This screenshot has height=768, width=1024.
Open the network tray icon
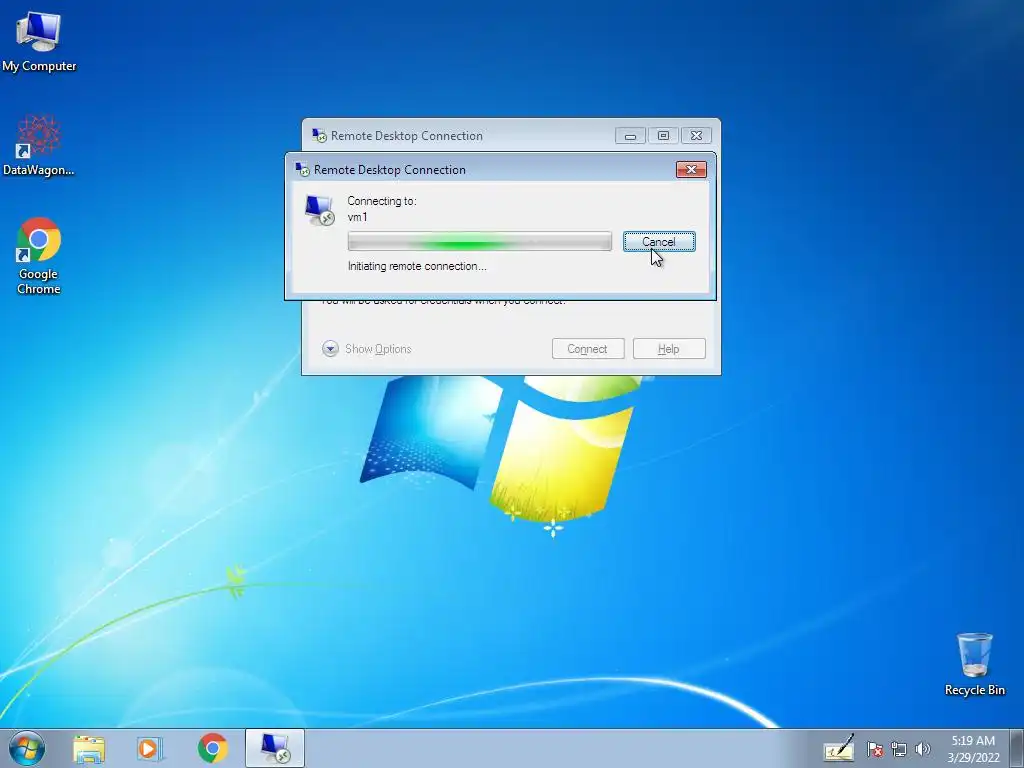[x=899, y=749]
